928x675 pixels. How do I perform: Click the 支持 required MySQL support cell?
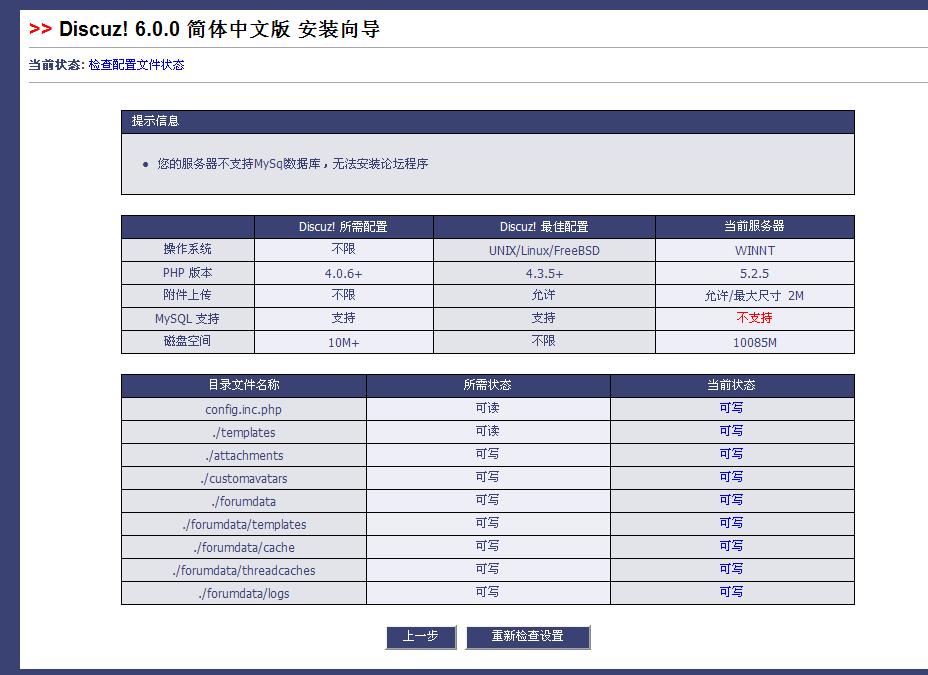pyautogui.click(x=344, y=318)
